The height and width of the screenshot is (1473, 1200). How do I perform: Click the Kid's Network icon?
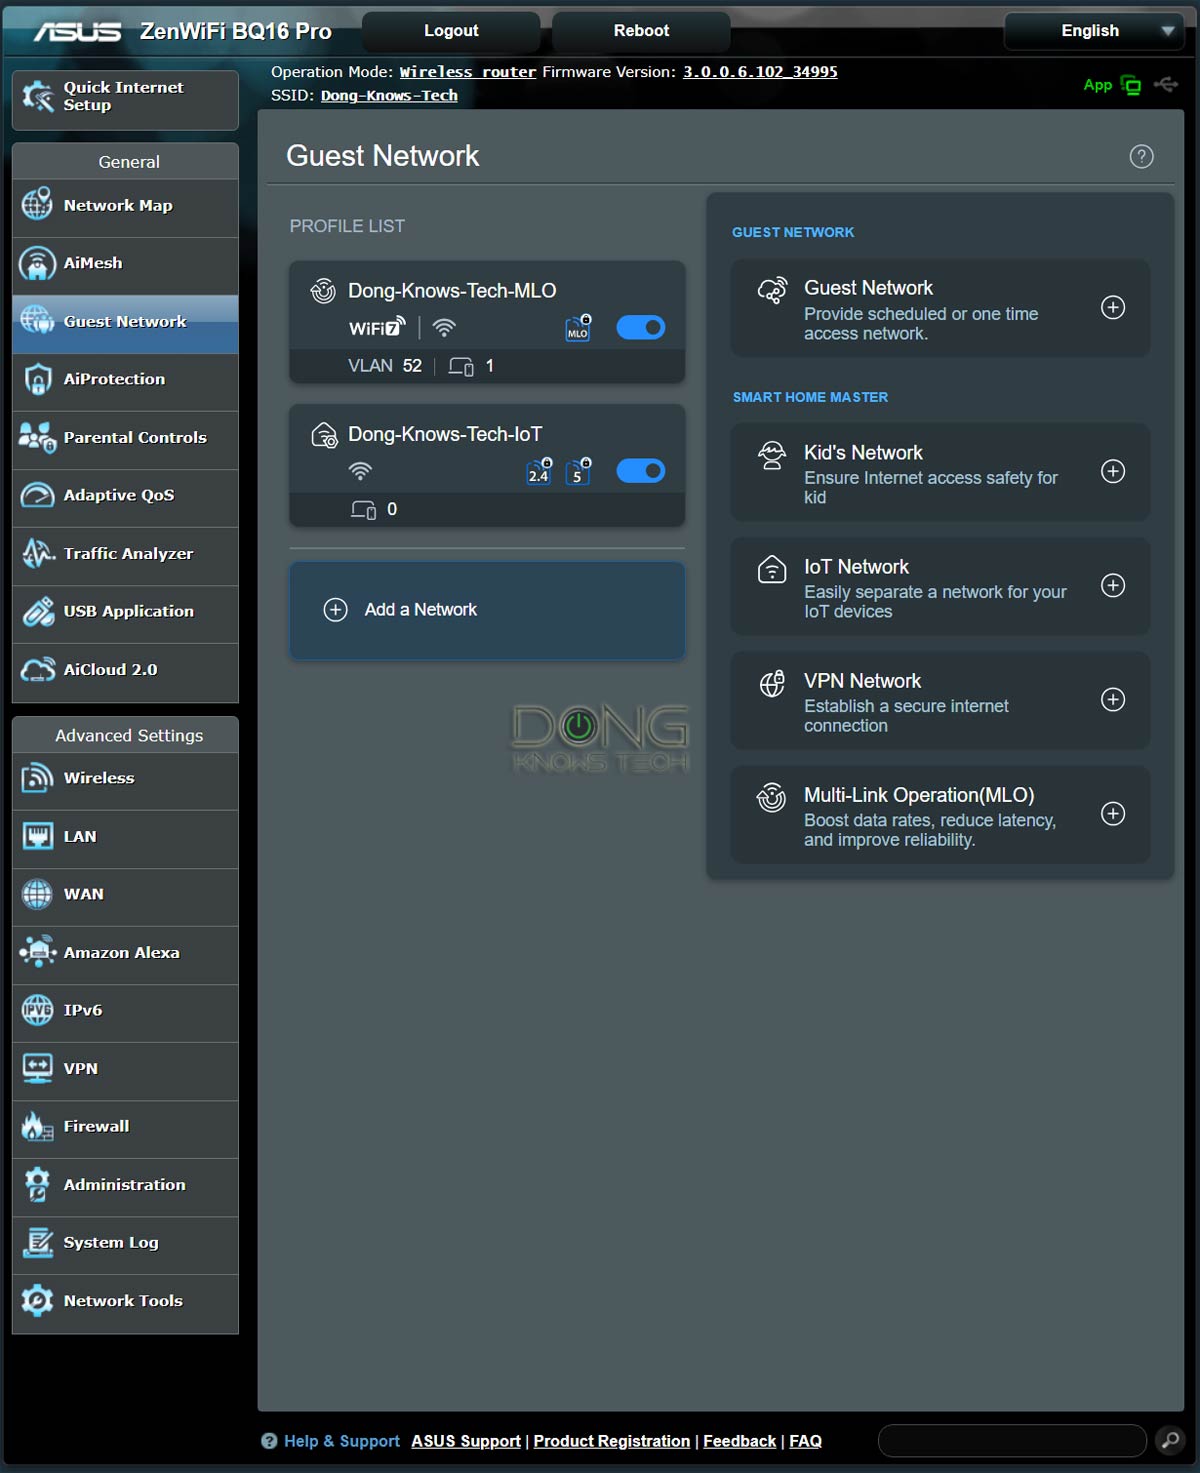pos(772,455)
